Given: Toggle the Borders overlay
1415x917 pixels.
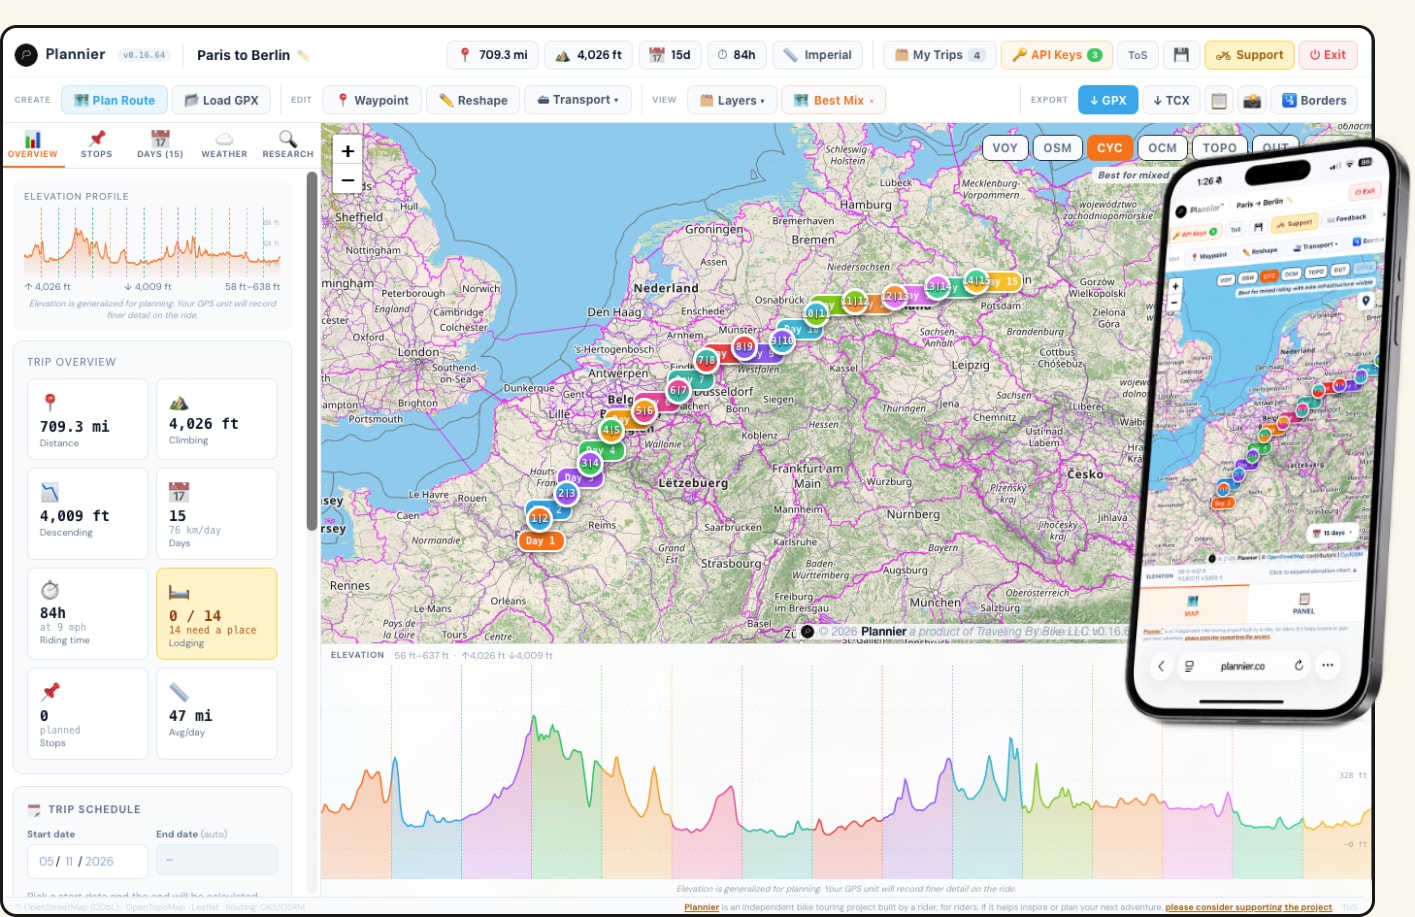Looking at the screenshot, I should [1314, 100].
